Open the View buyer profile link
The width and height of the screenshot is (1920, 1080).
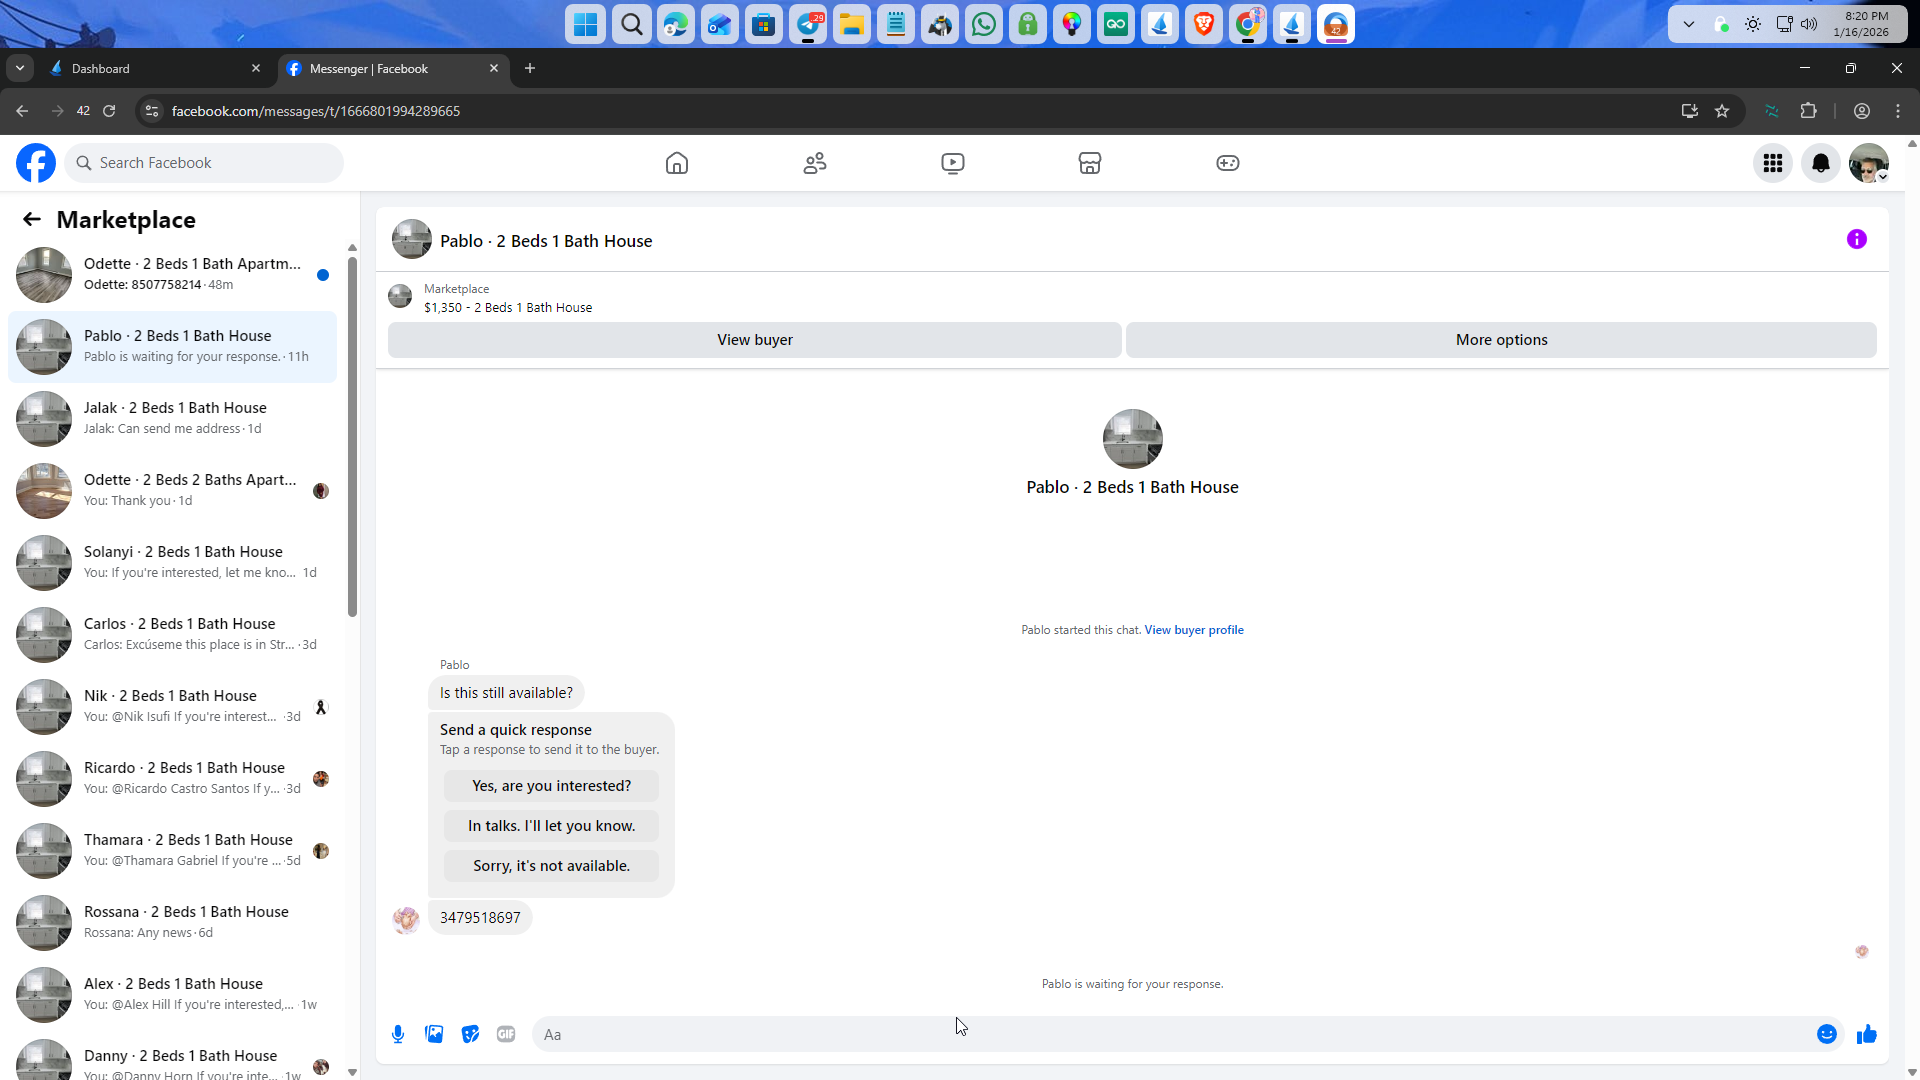1194,630
